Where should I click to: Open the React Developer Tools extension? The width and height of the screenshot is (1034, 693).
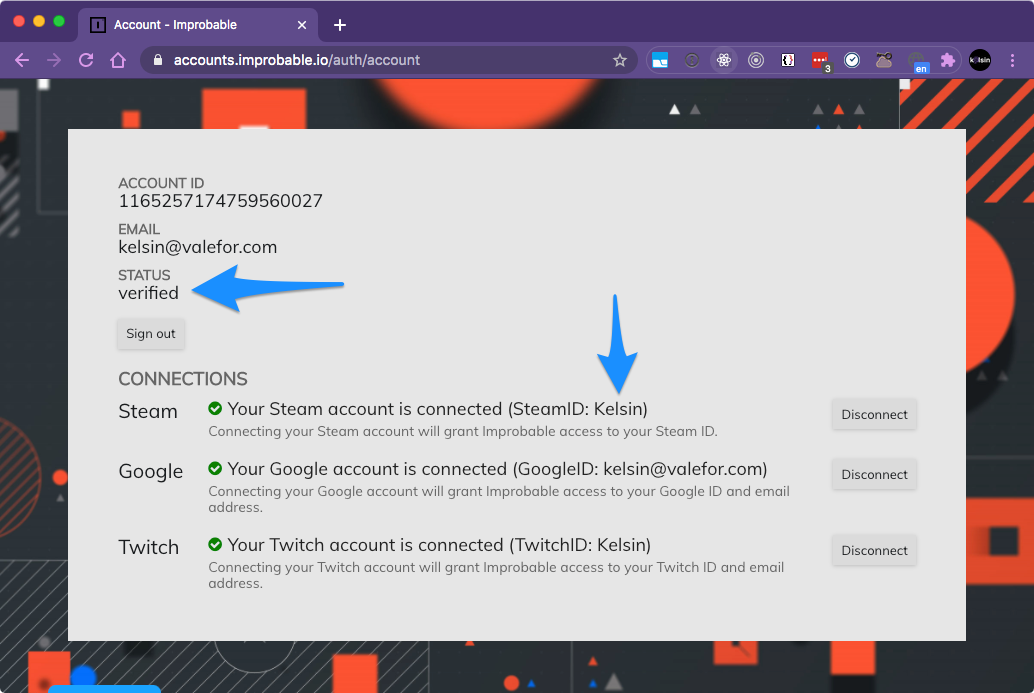click(723, 60)
